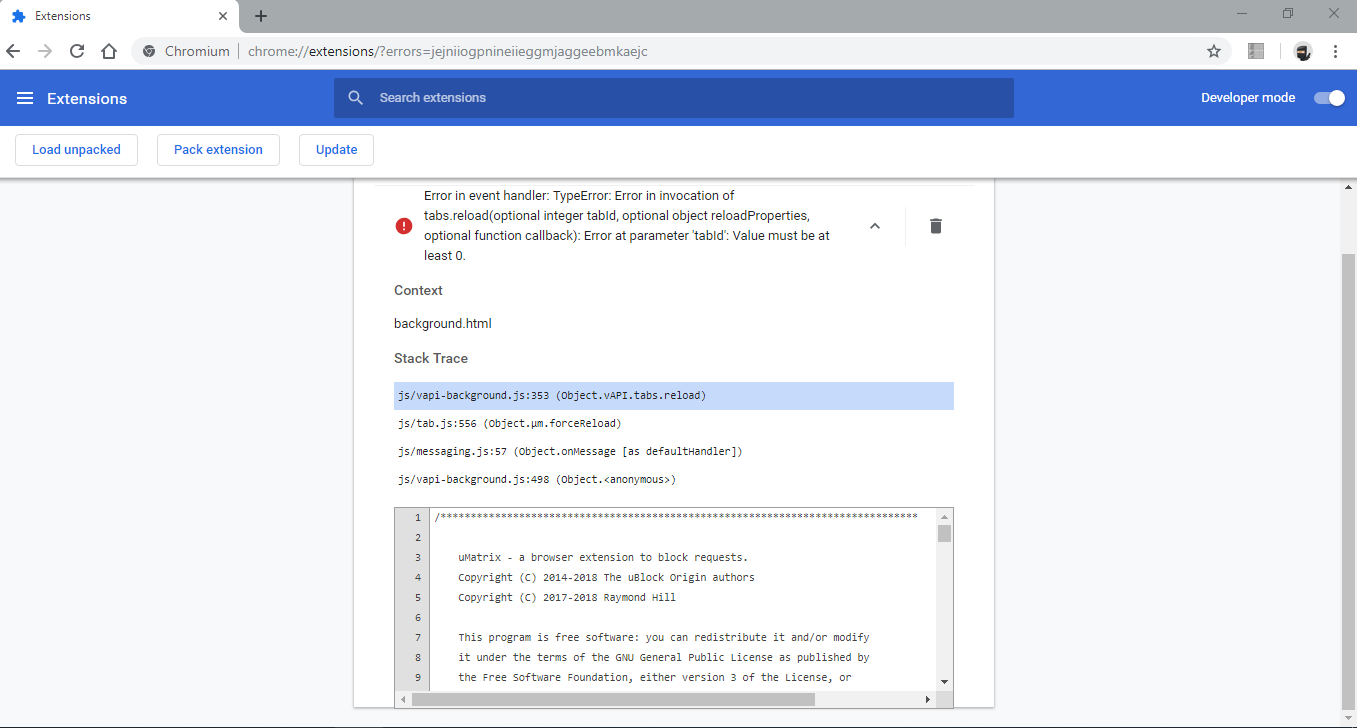This screenshot has width=1357, height=728.
Task: Open the Chromium three-dot menu
Action: (1335, 51)
